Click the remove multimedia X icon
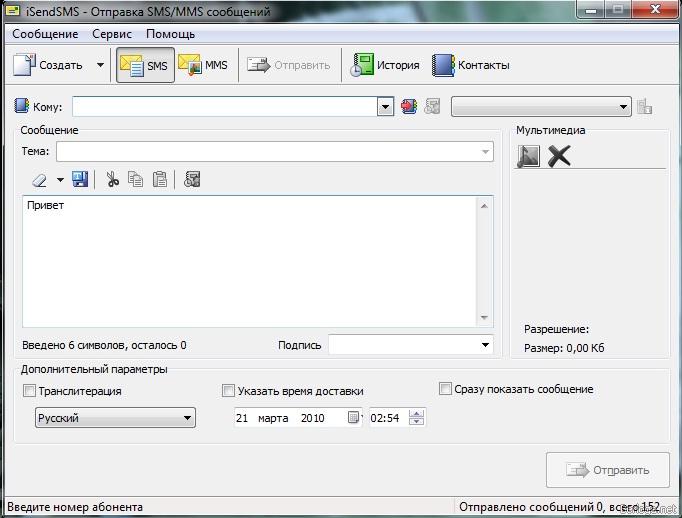The width and height of the screenshot is (682, 518). [559, 156]
